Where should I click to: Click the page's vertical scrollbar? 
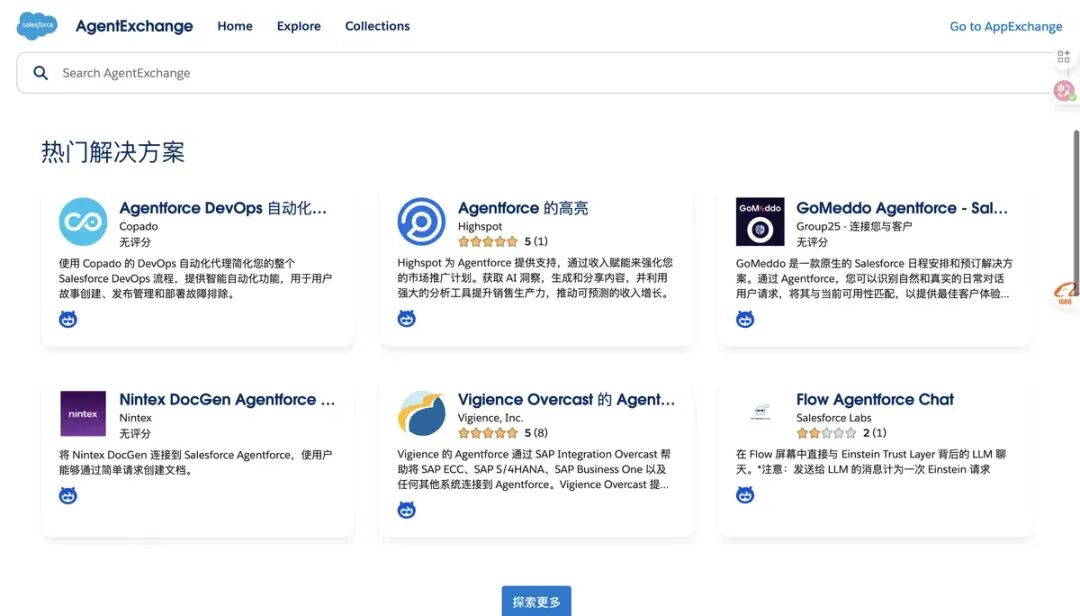click(x=1076, y=200)
